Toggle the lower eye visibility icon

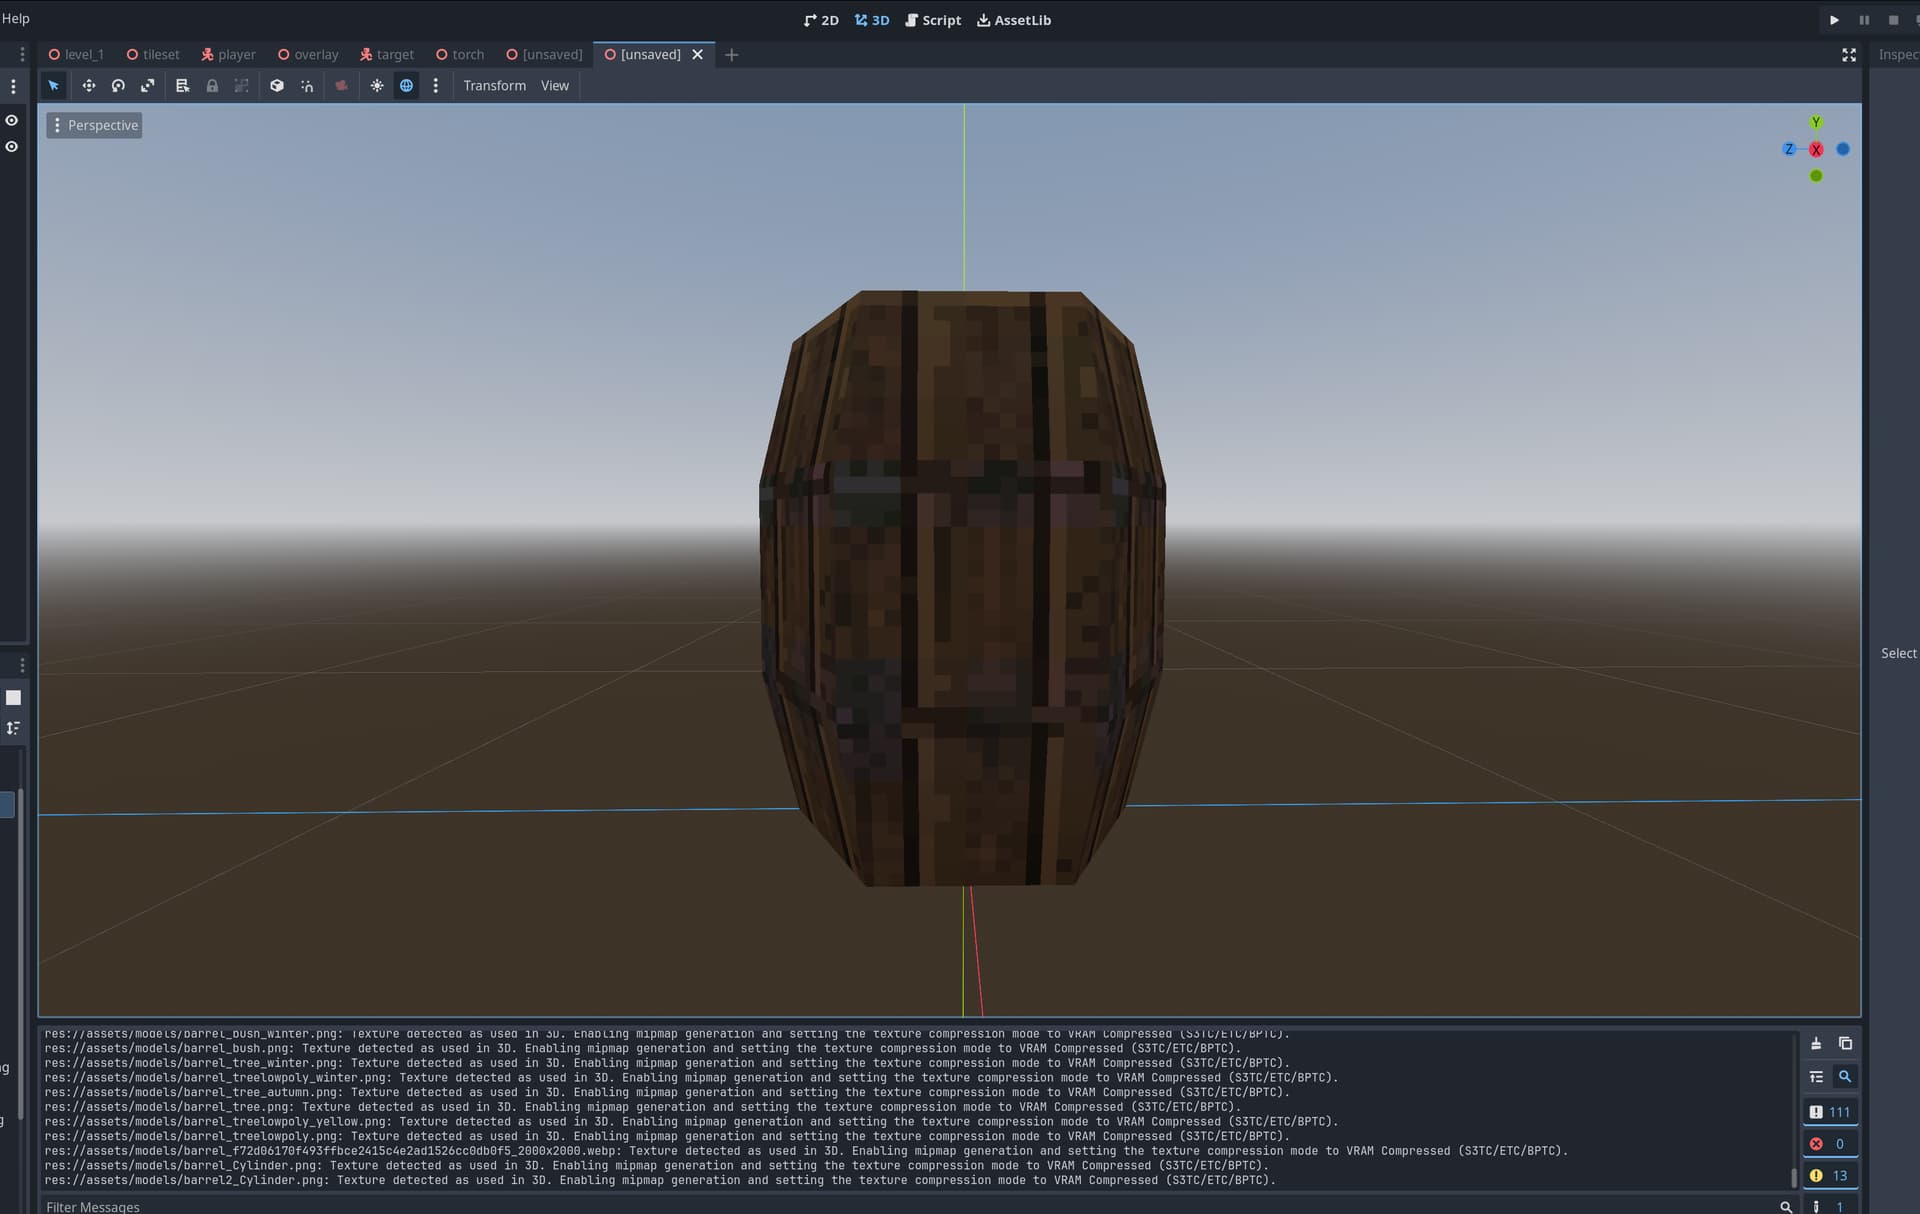point(12,147)
